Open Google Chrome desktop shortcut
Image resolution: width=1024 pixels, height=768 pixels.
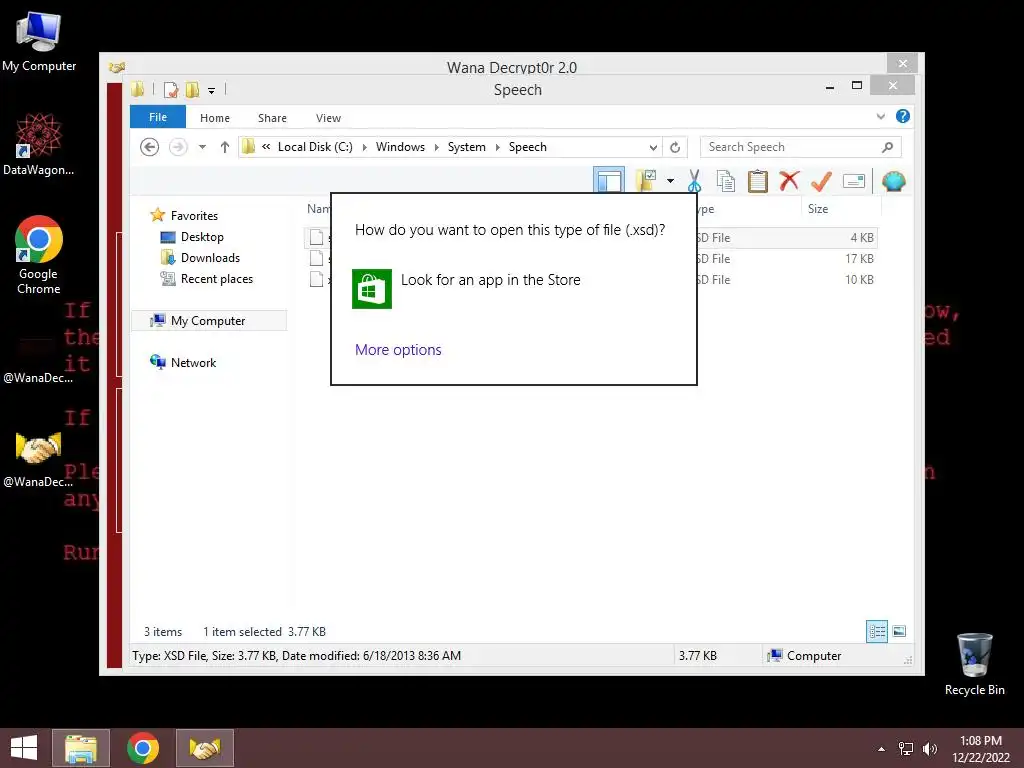(x=39, y=255)
